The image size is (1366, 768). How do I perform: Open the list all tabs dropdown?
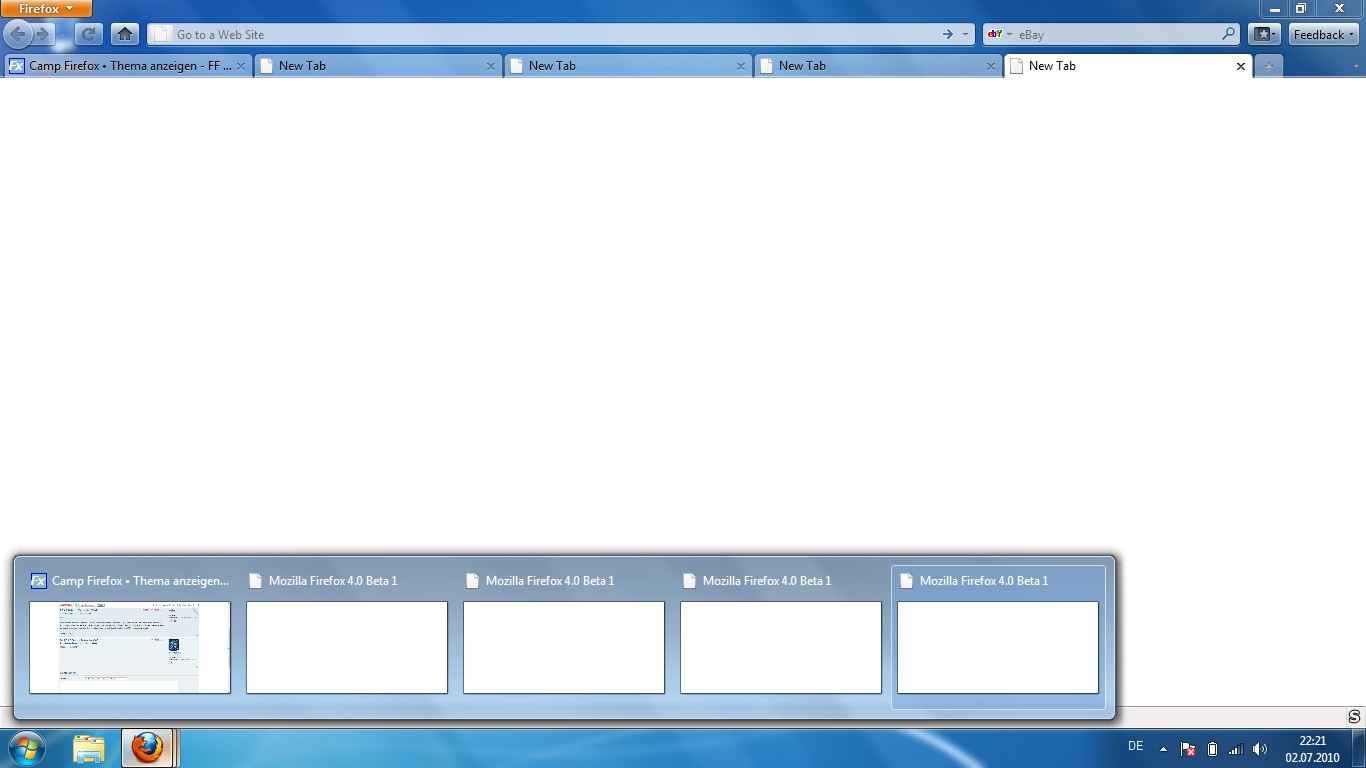point(1357,66)
